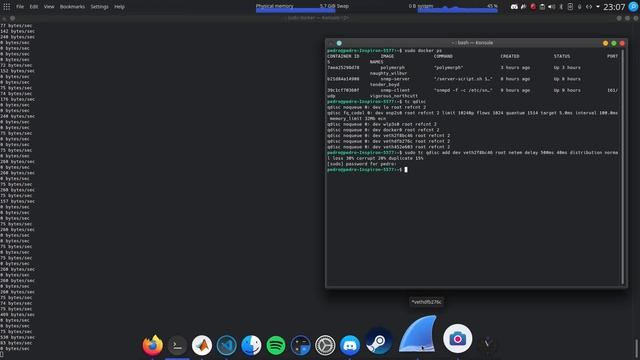Image resolution: width=640 pixels, height=360 pixels.
Task: Open the Help menu
Action: tap(119, 7)
